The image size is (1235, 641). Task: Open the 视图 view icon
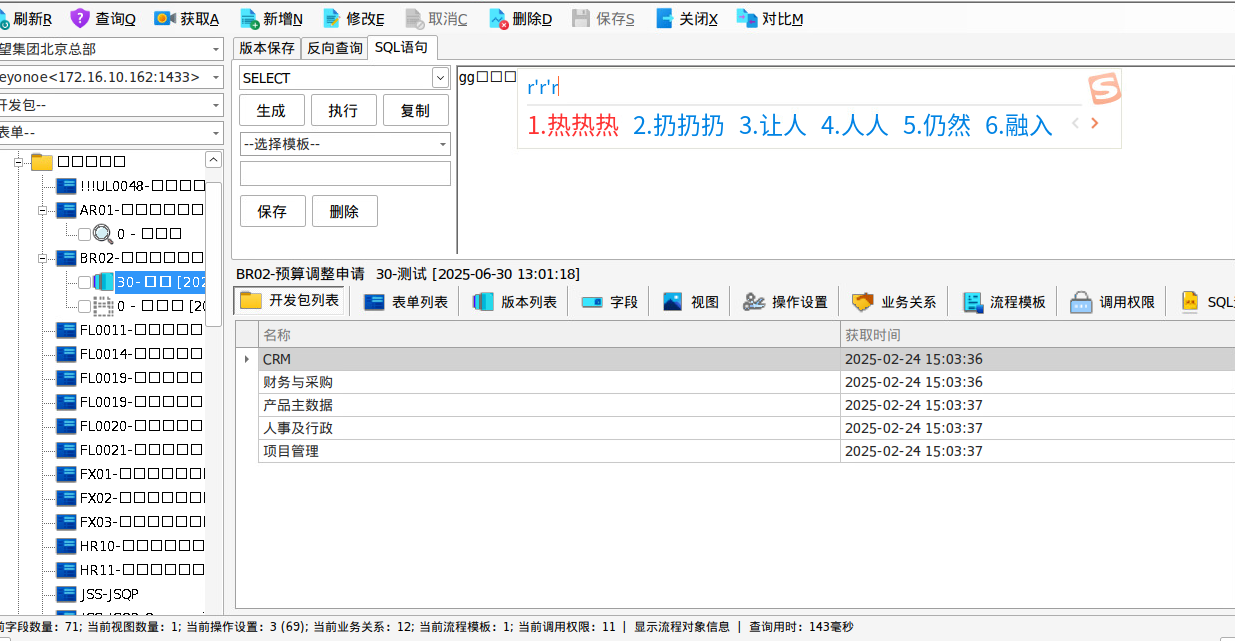[x=672, y=302]
